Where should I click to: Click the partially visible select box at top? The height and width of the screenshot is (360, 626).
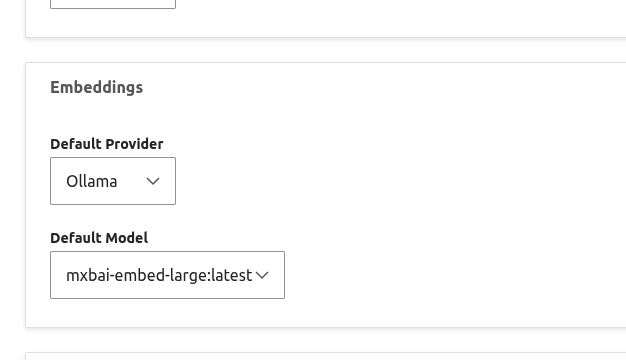(113, 4)
